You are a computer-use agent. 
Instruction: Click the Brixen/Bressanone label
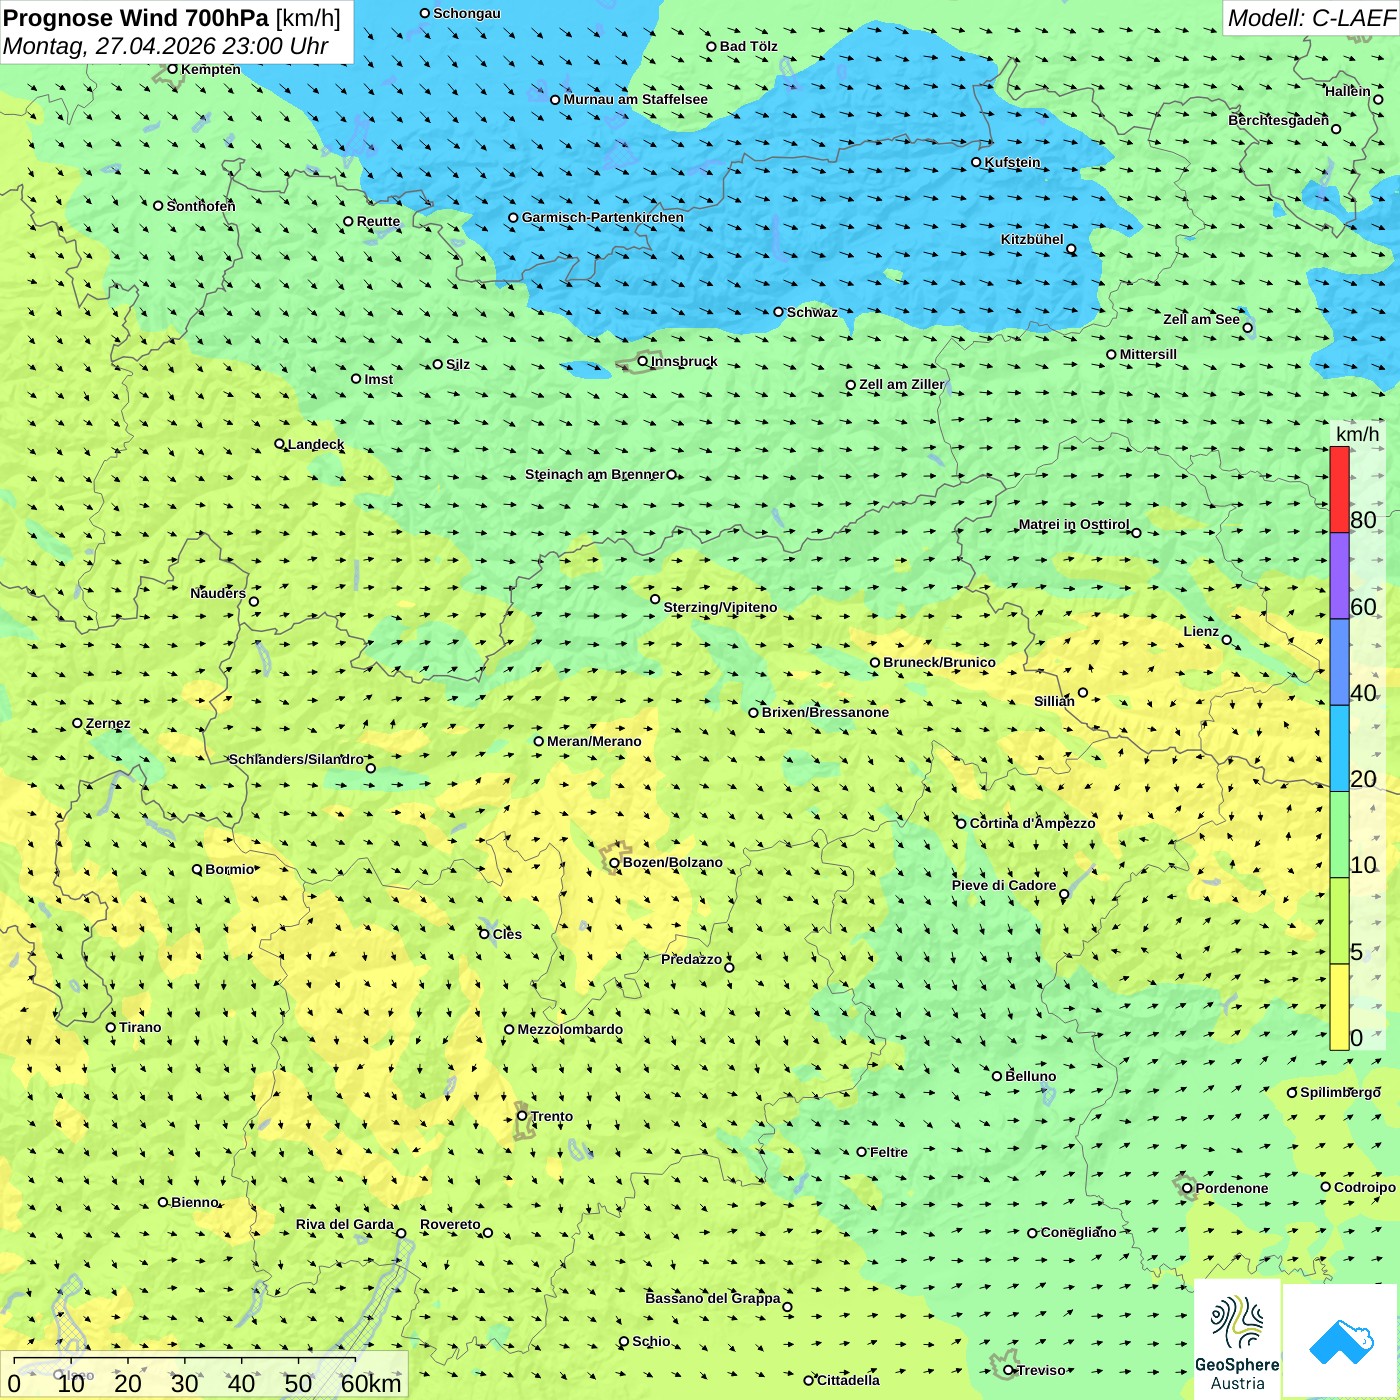point(825,712)
